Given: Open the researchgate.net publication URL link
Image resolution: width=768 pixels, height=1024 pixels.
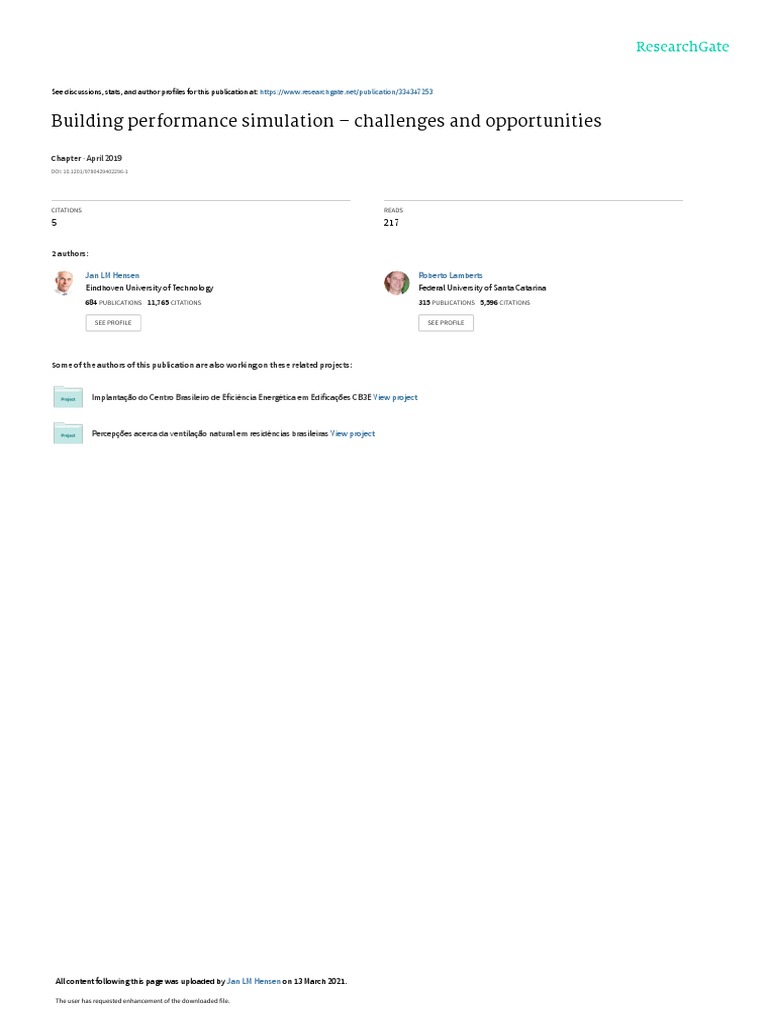Looking at the screenshot, I should point(346,92).
